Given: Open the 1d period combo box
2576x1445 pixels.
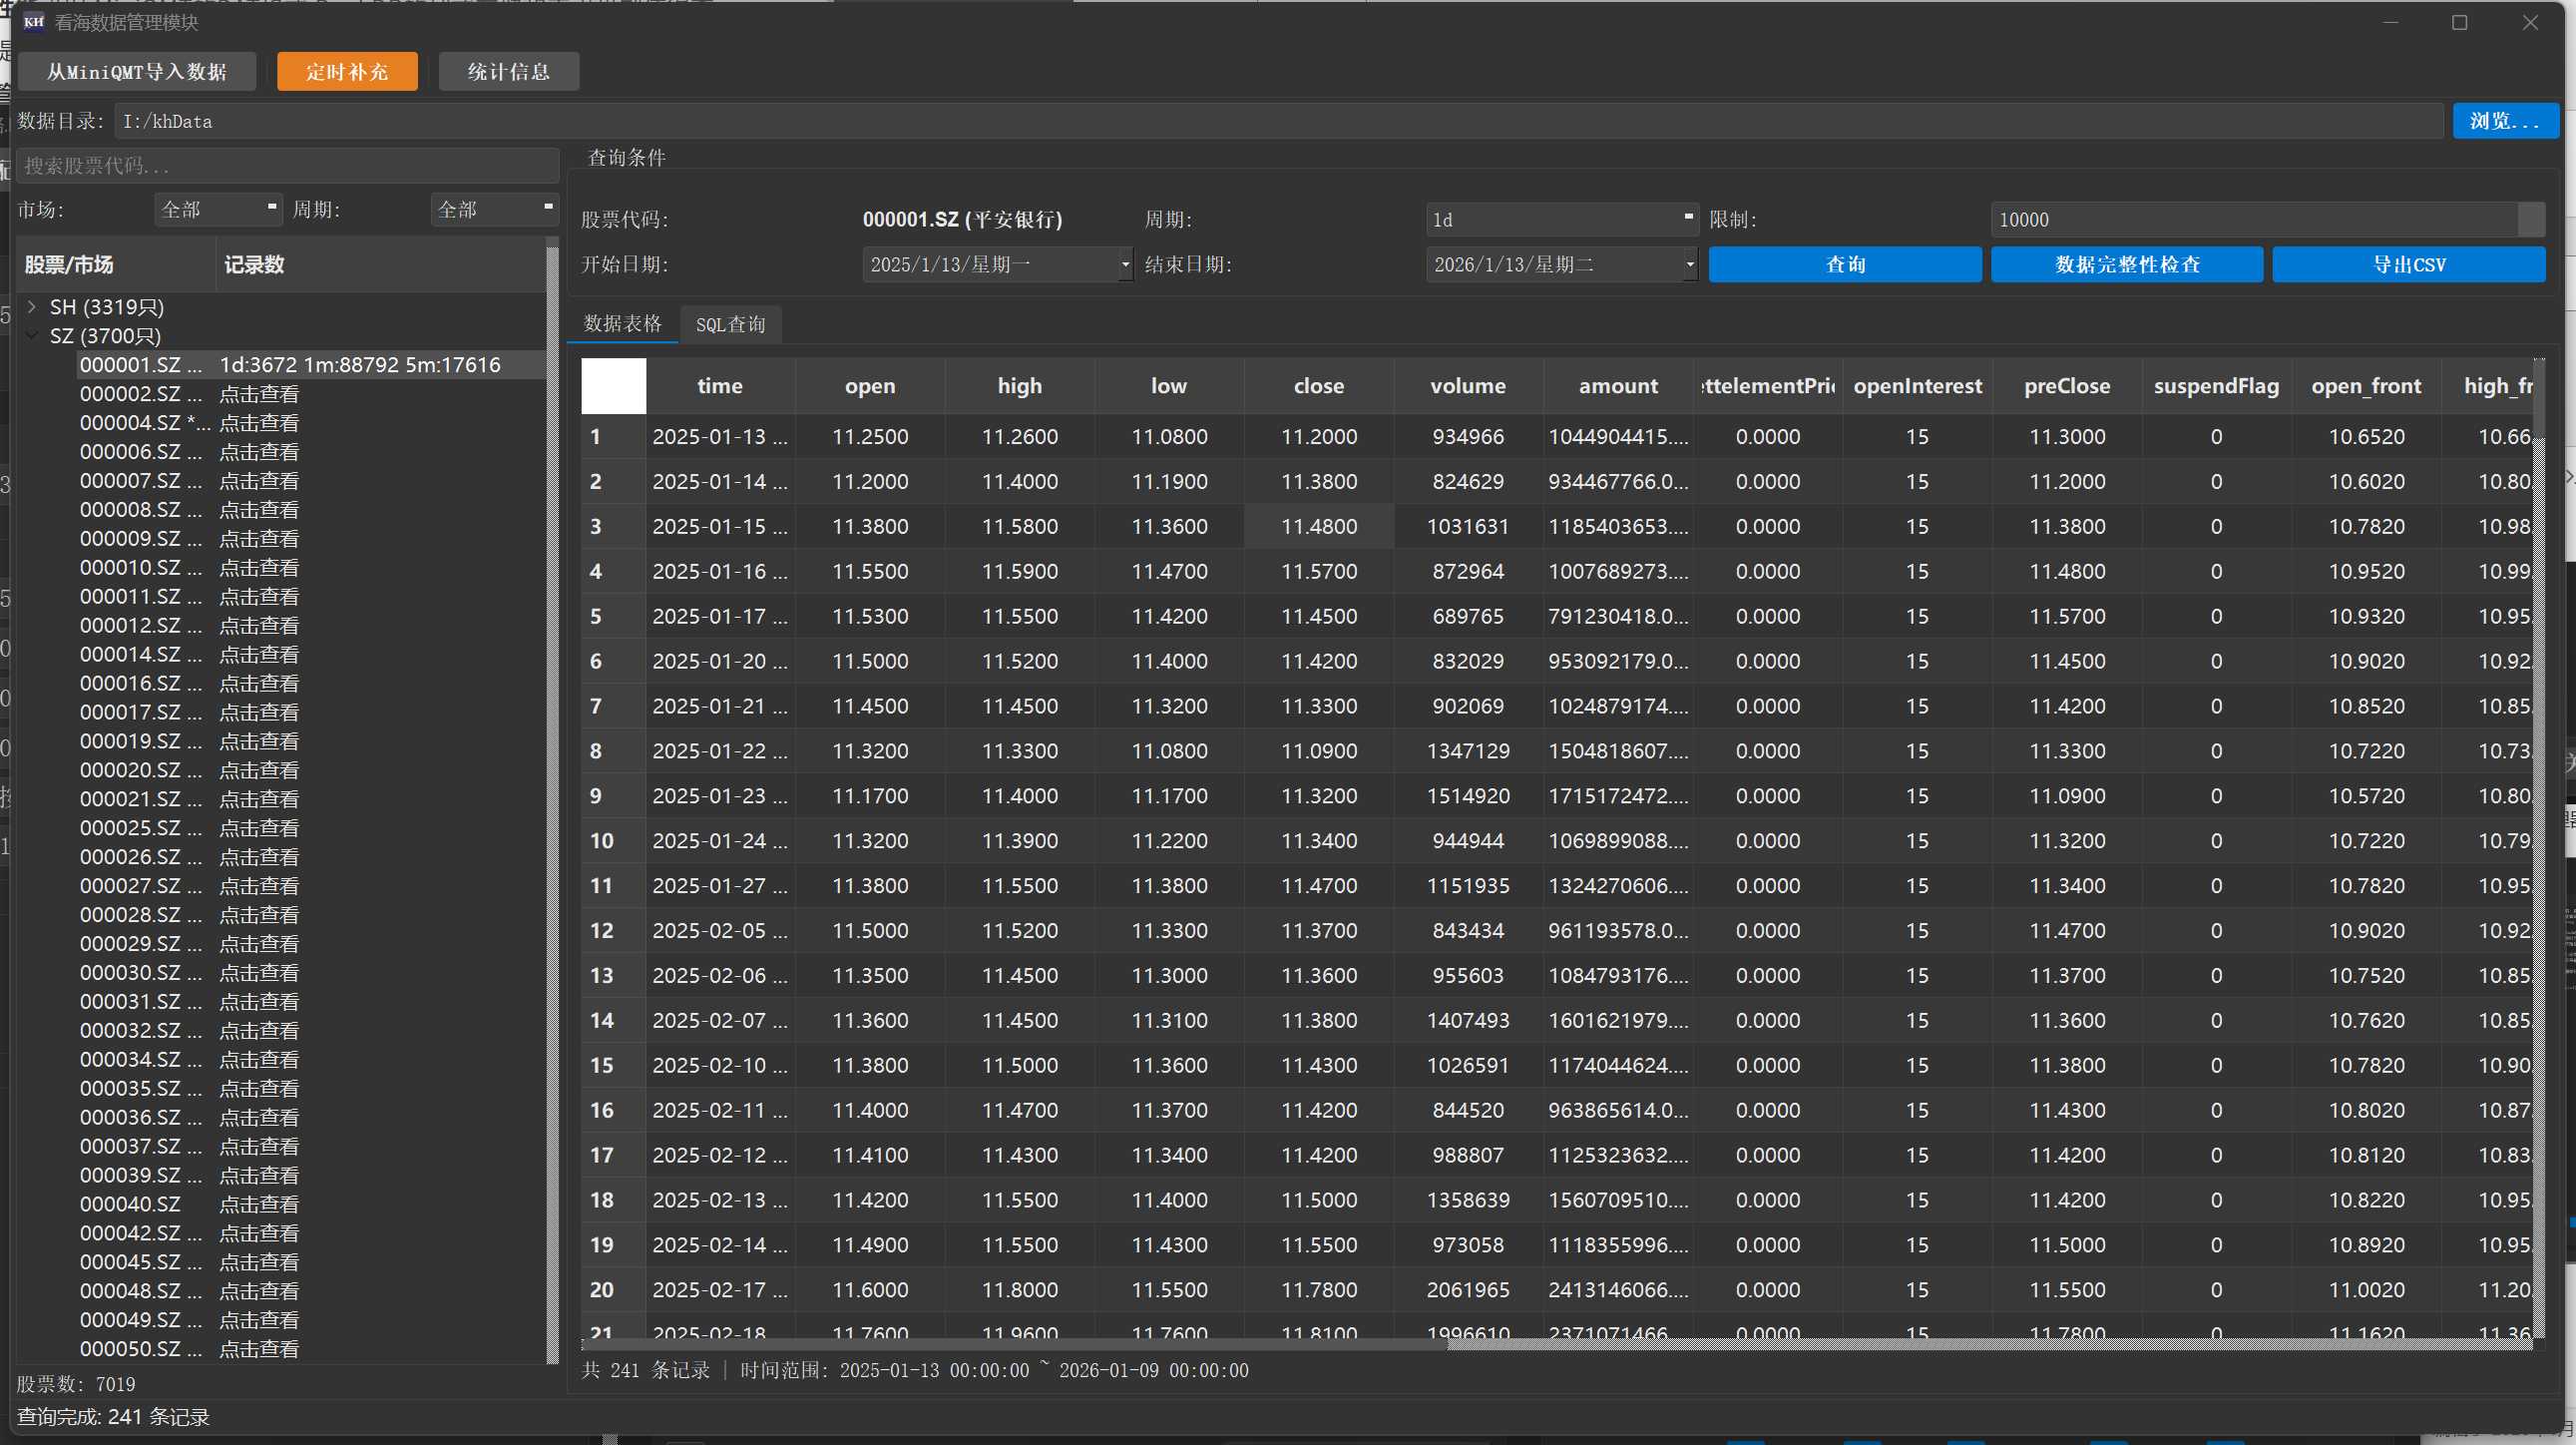Looking at the screenshot, I should point(1560,219).
